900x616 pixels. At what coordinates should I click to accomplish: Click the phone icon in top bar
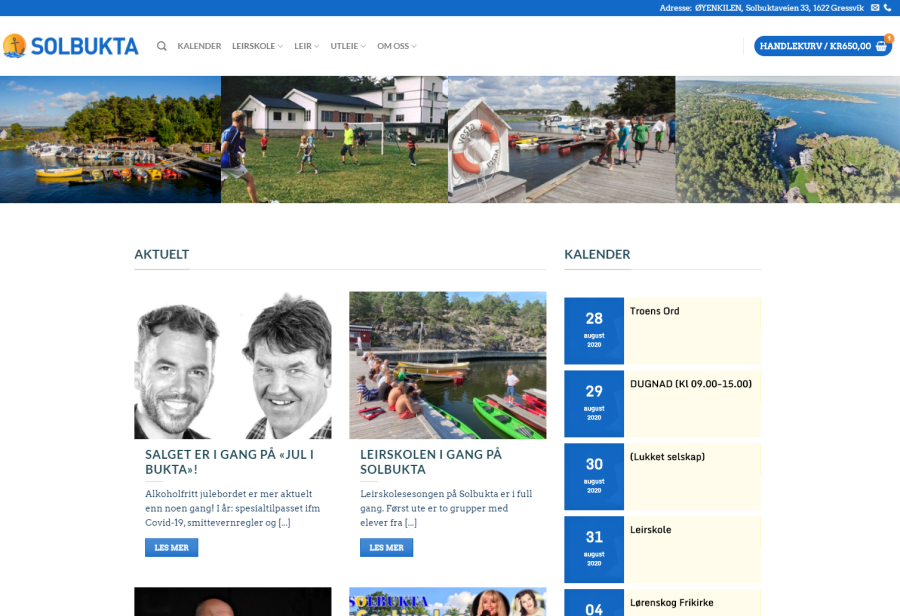click(x=888, y=8)
